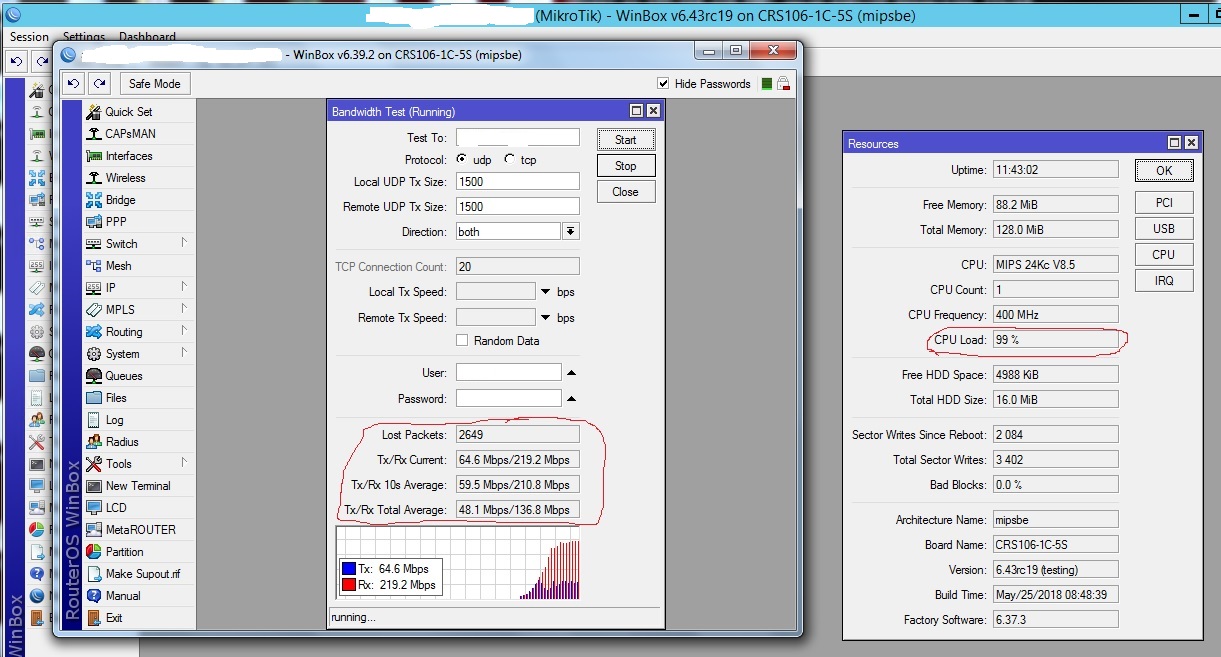This screenshot has width=1221, height=657.
Task: Click the Remote UDP Tx Size field
Action: (518, 207)
